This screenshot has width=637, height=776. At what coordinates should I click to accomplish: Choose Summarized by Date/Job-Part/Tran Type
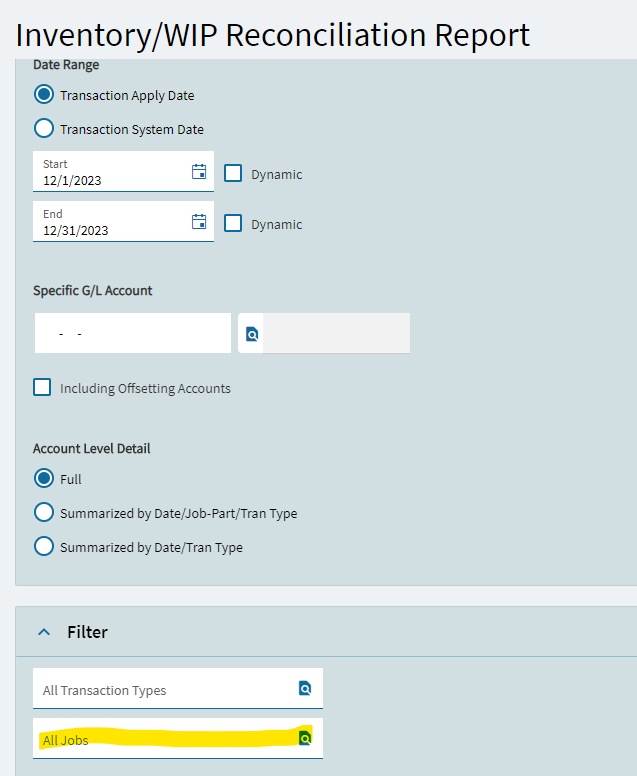(44, 512)
